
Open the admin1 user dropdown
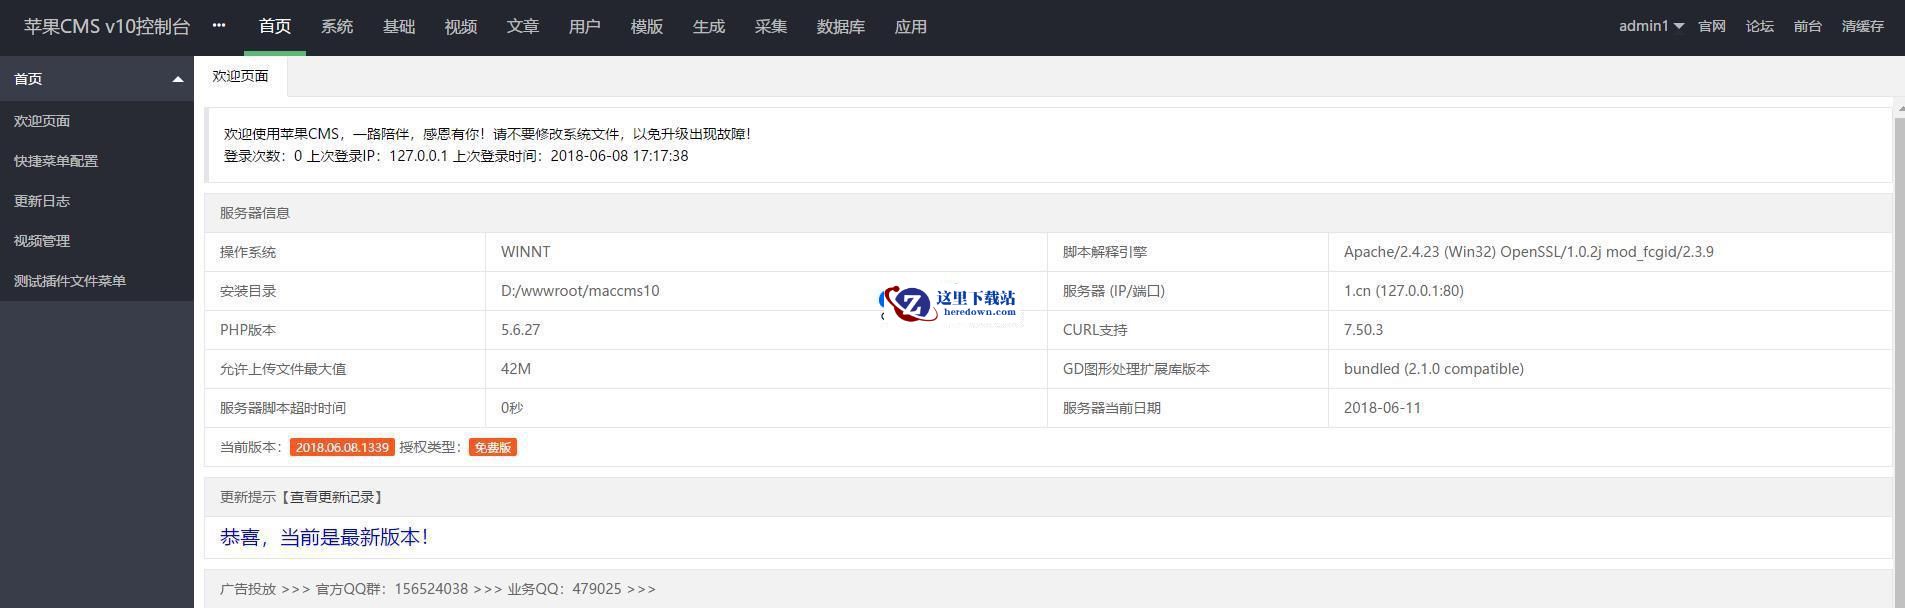(x=1651, y=26)
